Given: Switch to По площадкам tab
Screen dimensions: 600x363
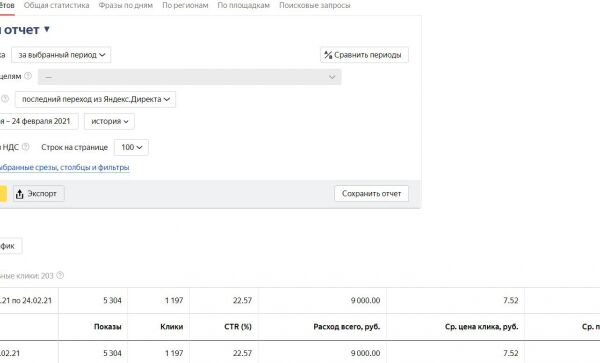Looking at the screenshot, I should 243,5.
